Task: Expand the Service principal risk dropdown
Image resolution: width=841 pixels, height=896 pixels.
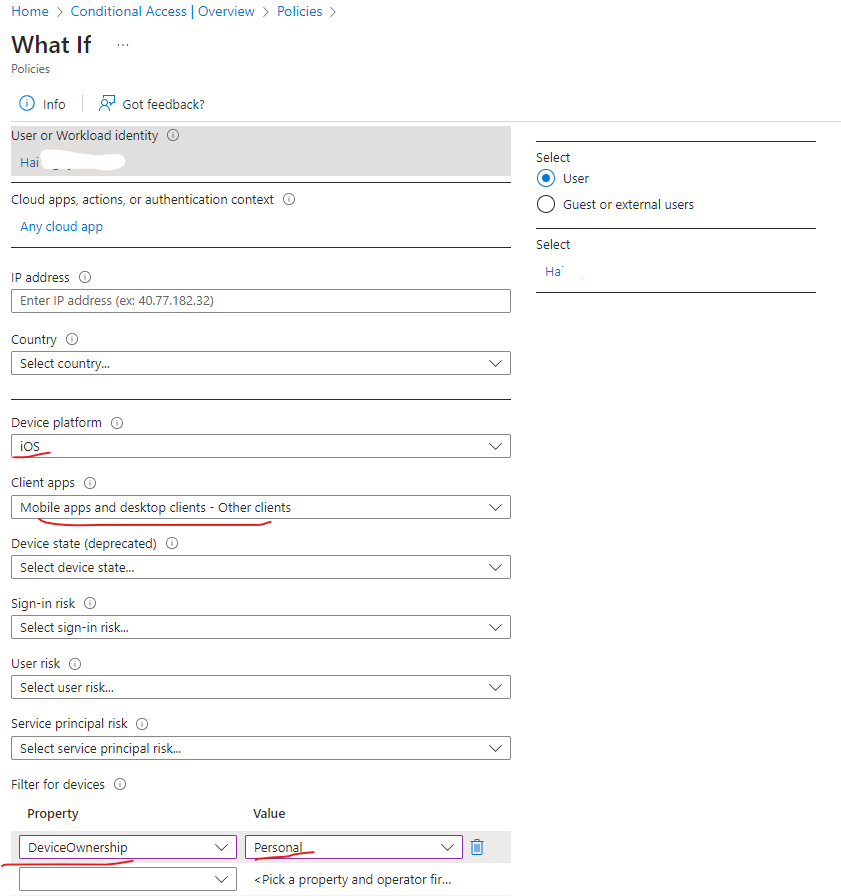Action: (260, 748)
